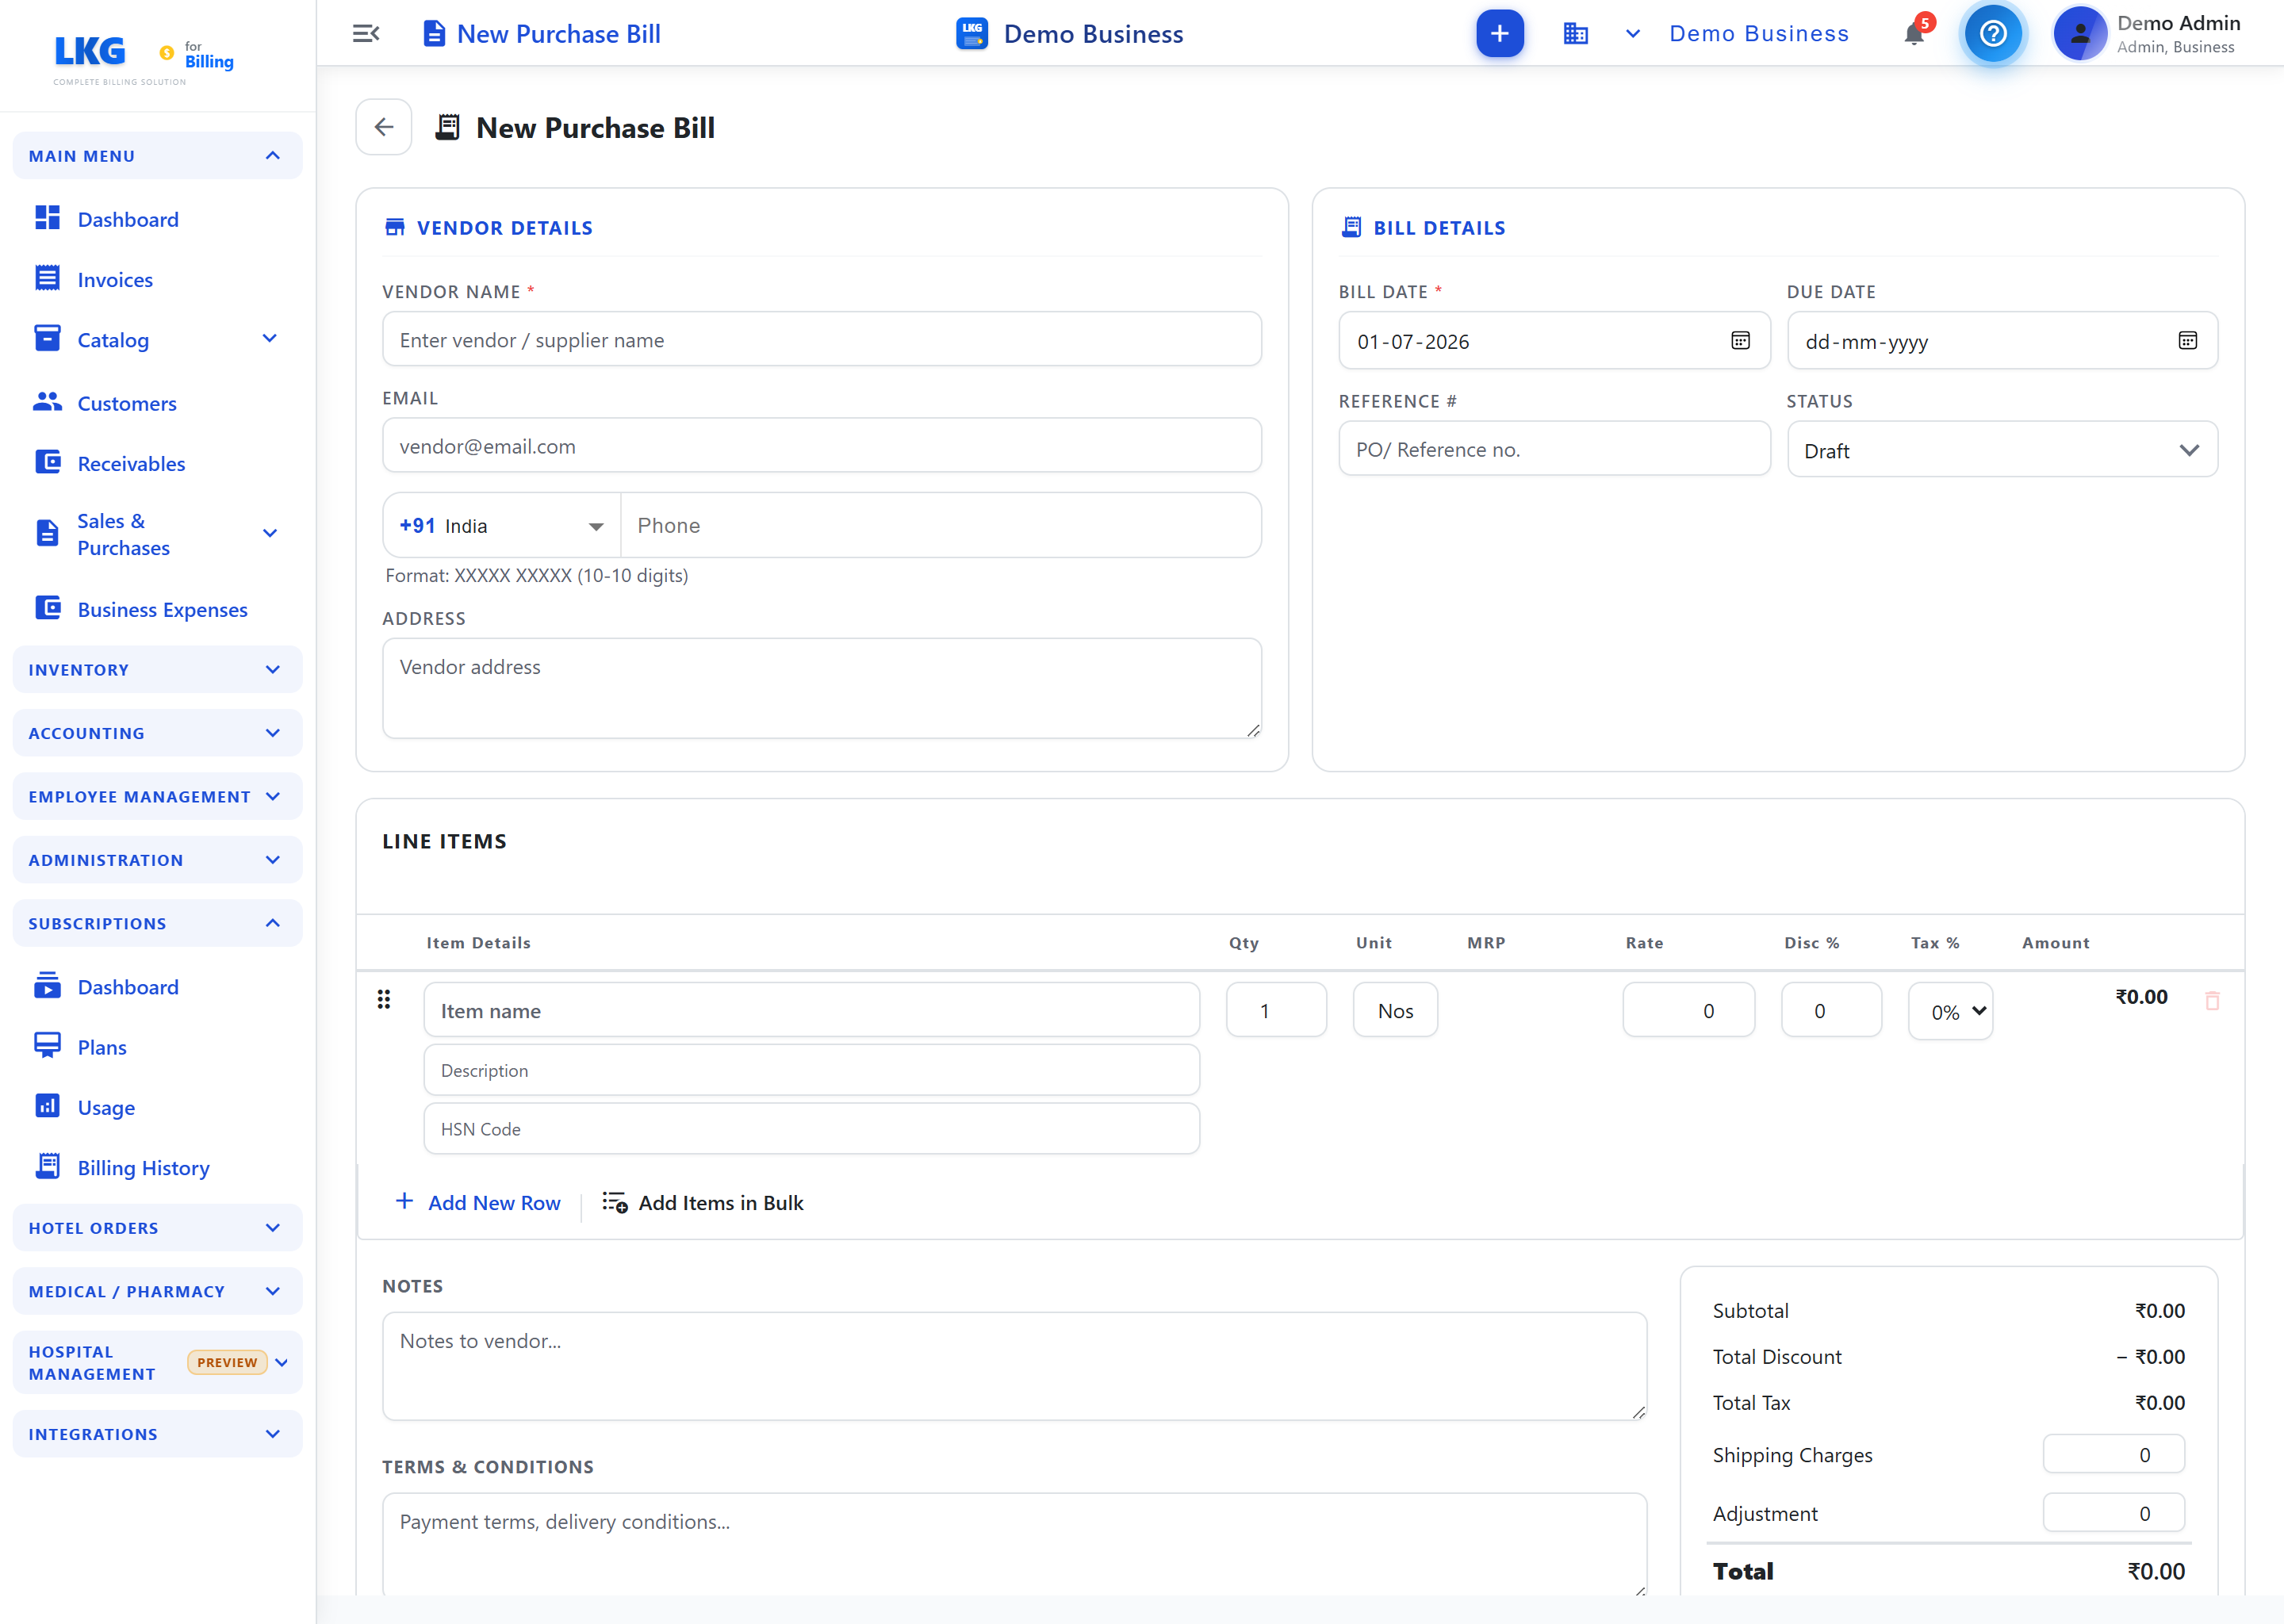Click the Billing History receipt icon

pos(47,1166)
